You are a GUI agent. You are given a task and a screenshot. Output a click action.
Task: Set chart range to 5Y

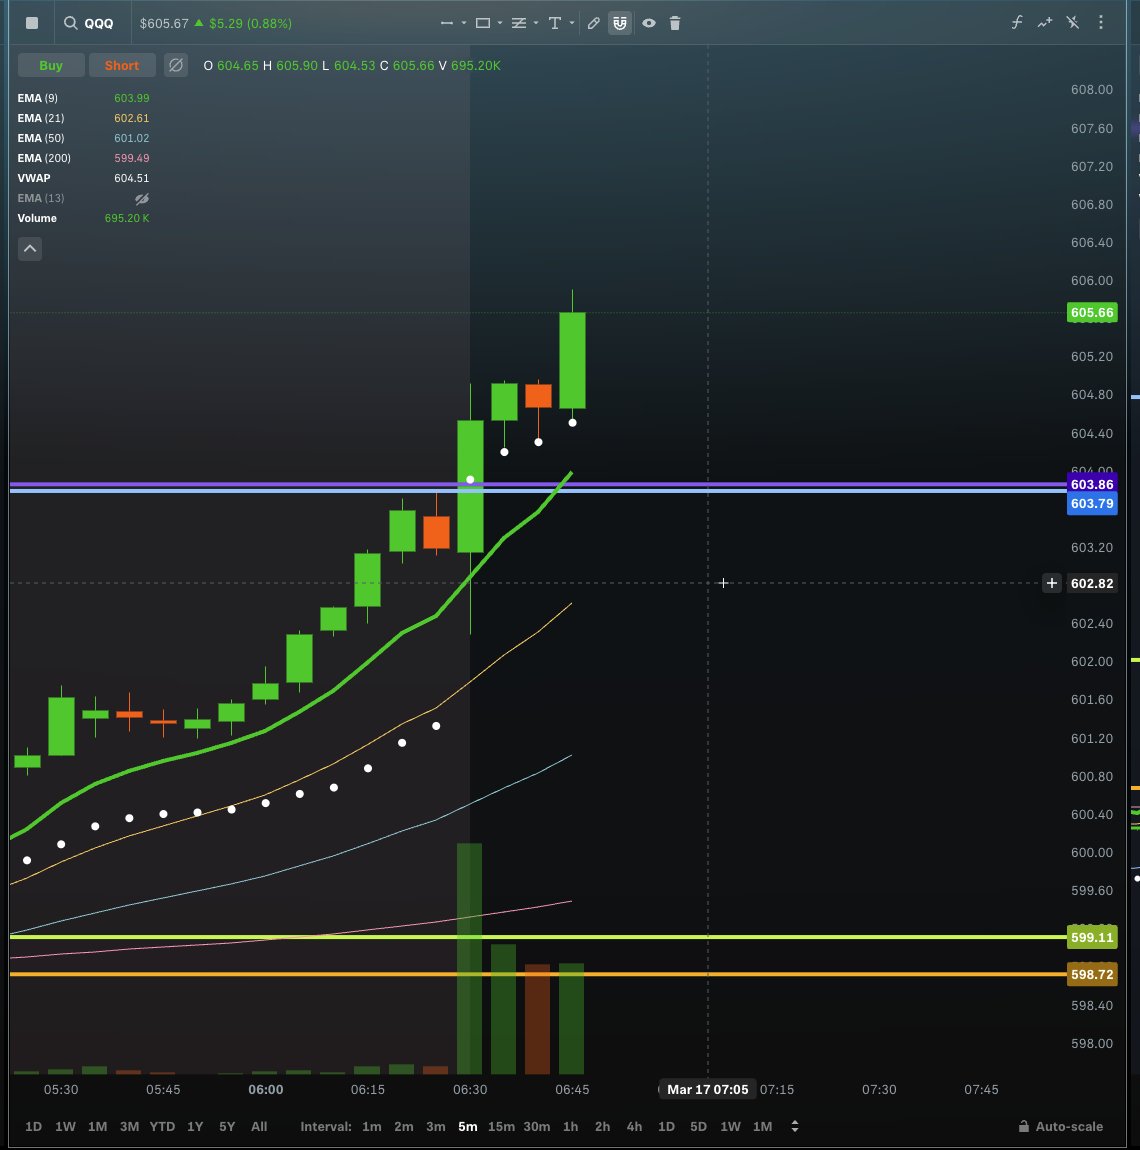pyautogui.click(x=227, y=1127)
